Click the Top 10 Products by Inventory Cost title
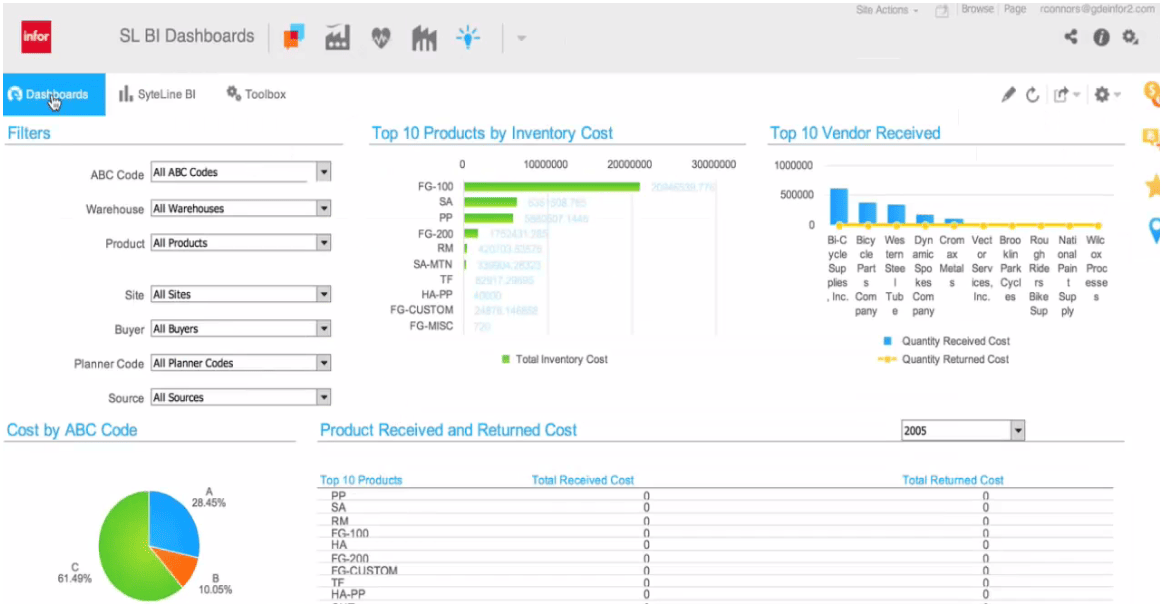Viewport: 1163px width, 607px height. [x=492, y=134]
